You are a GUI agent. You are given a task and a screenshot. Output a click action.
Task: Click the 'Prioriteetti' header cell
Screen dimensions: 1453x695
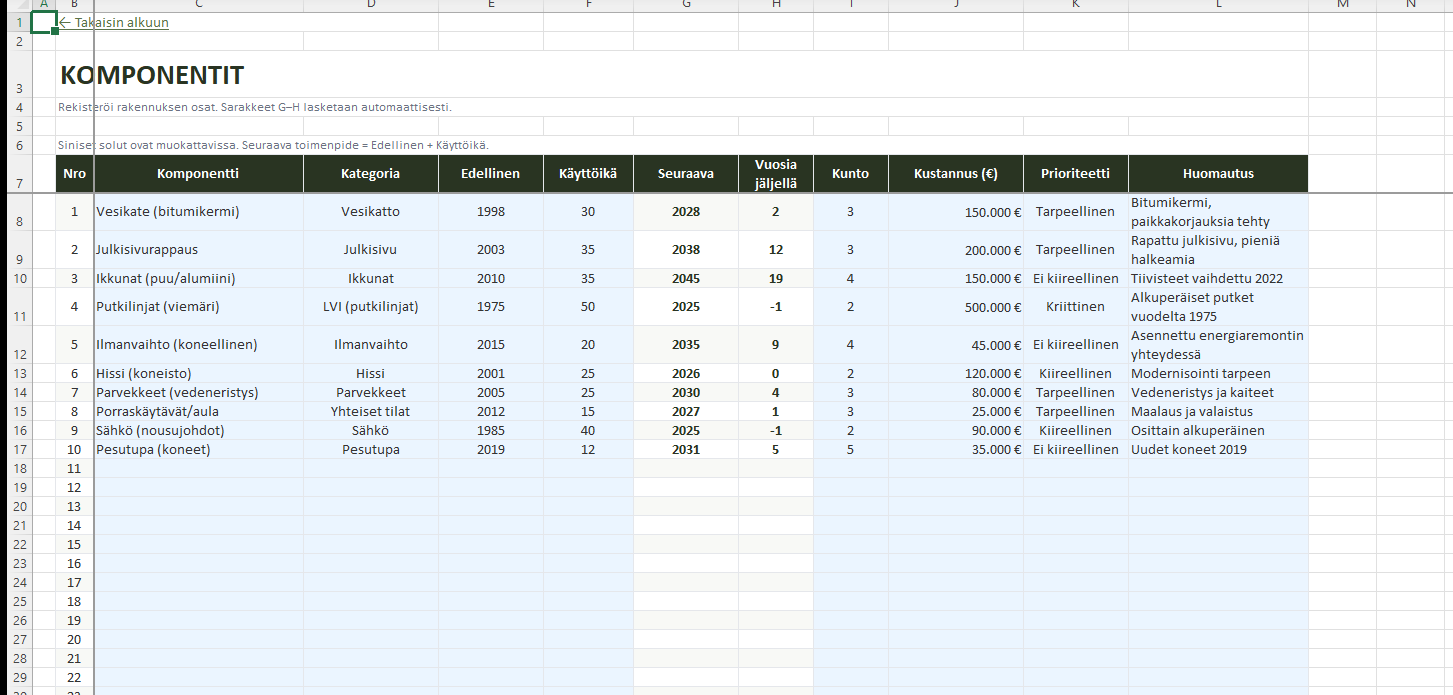click(x=1075, y=174)
